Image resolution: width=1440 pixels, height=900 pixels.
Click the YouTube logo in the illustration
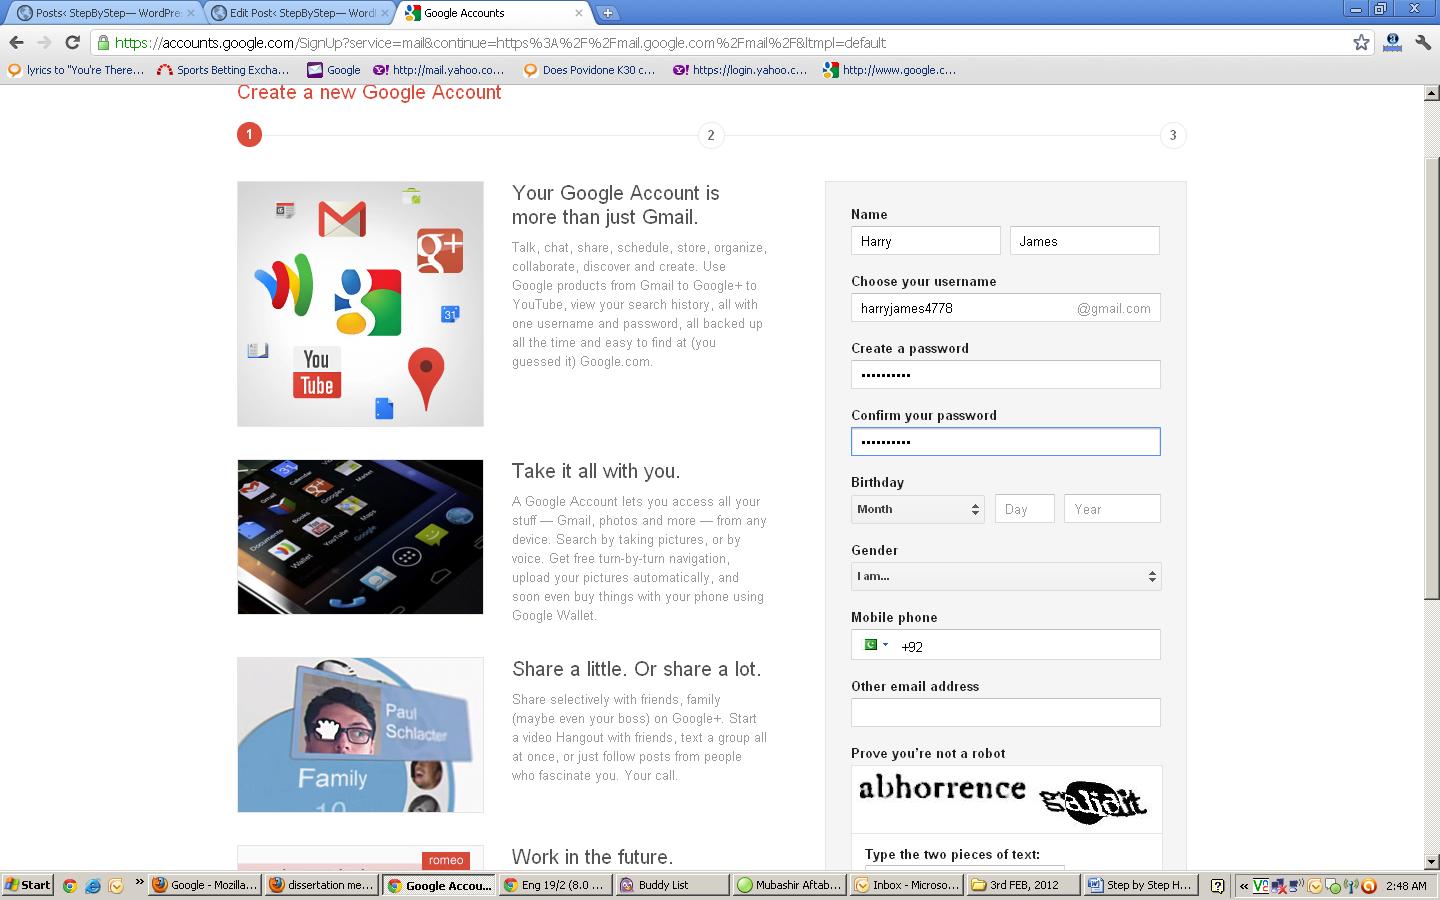[x=317, y=373]
